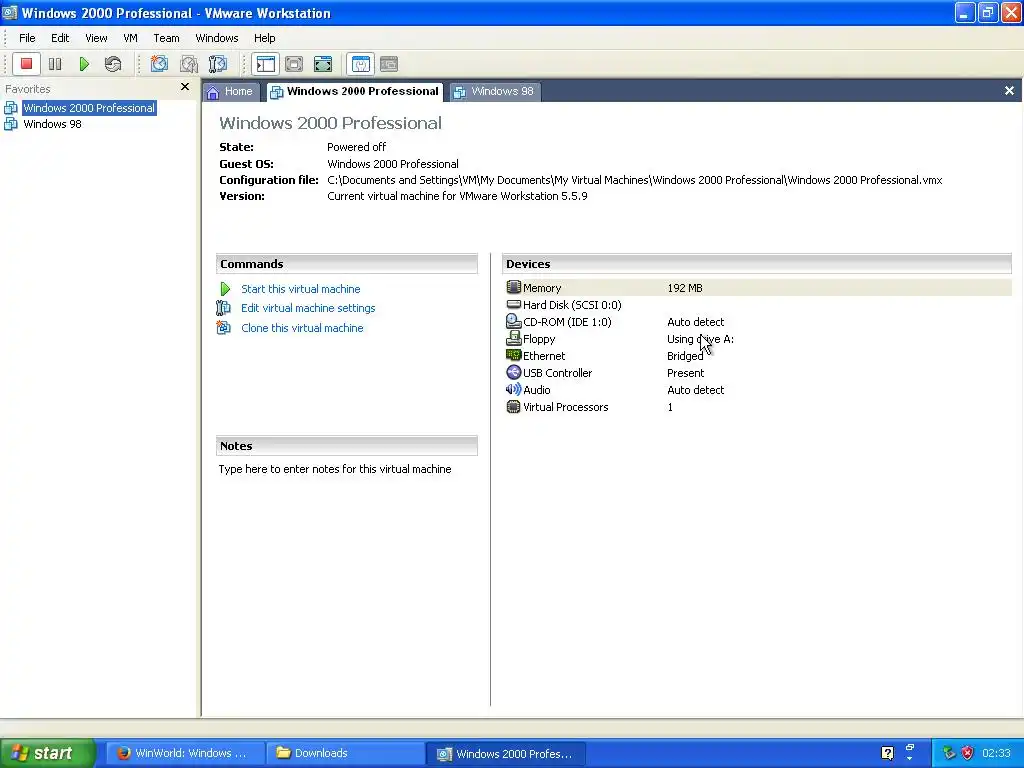Viewport: 1024px width, 768px height.
Task: Click the CD-ROM drive icon
Action: click(514, 321)
